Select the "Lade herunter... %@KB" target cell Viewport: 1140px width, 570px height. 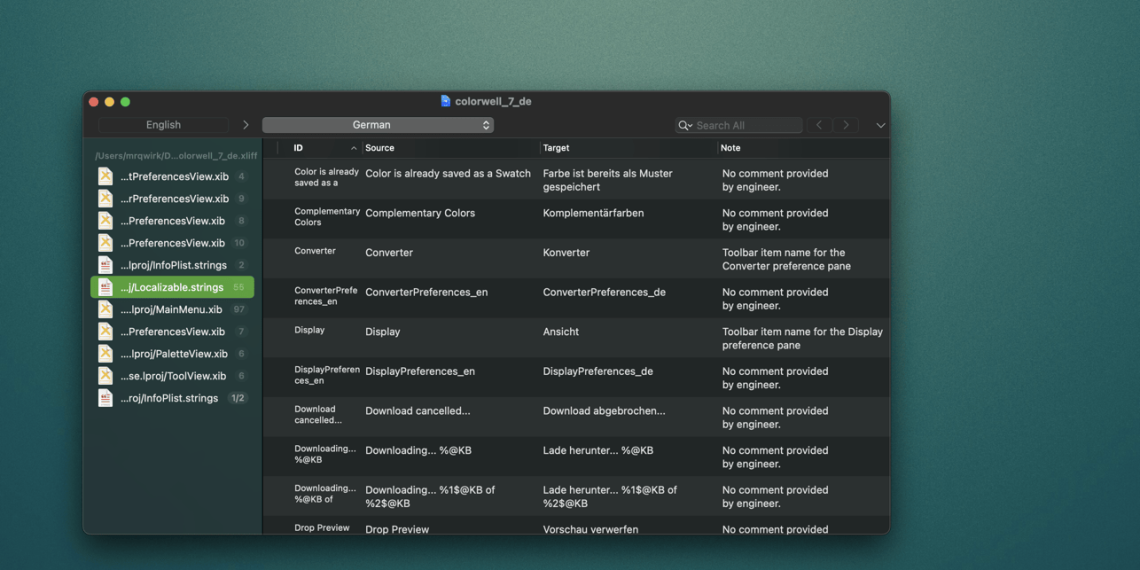point(597,451)
